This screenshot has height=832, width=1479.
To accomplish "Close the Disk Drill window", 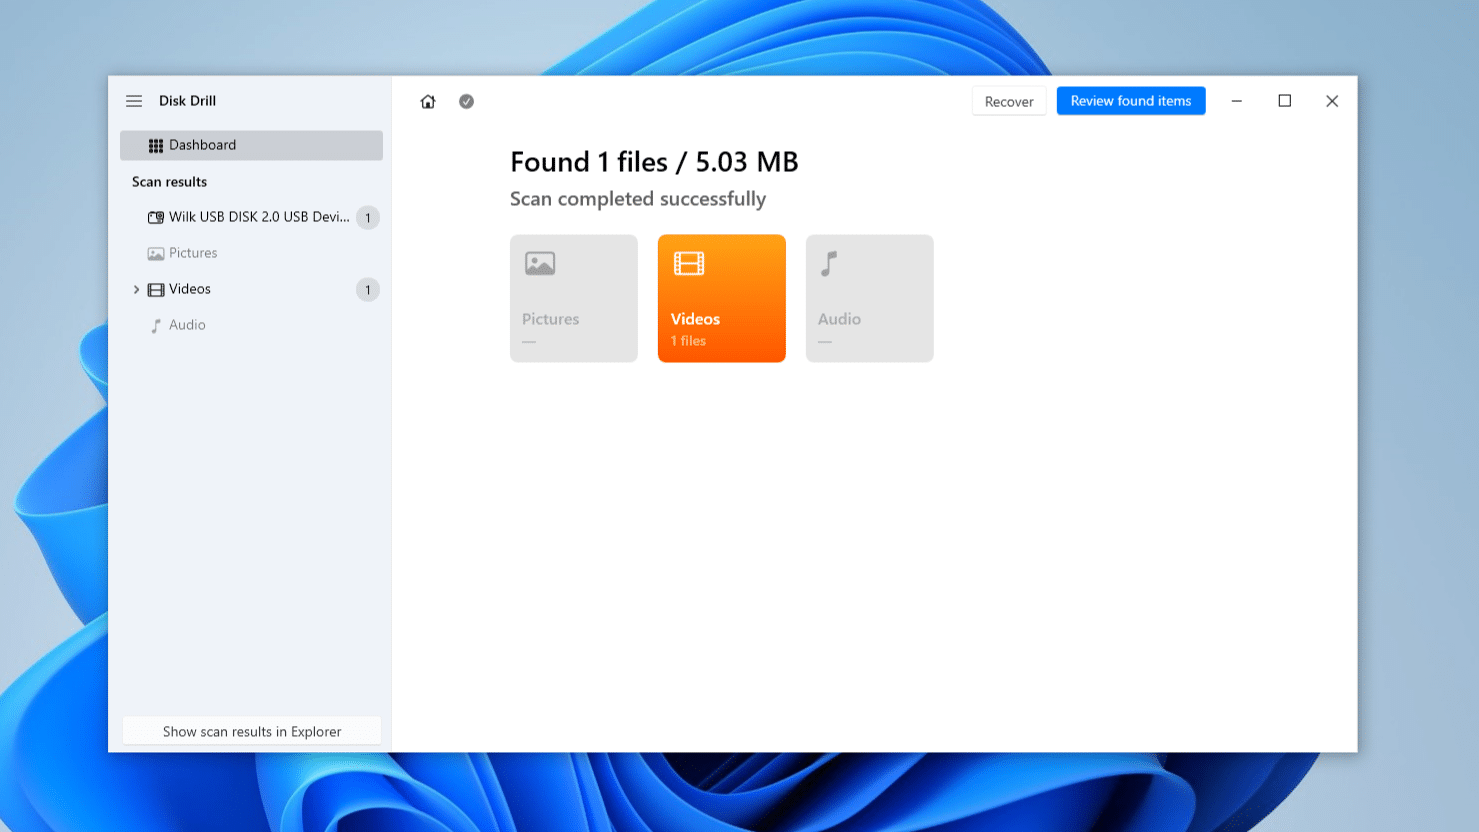I will point(1332,101).
